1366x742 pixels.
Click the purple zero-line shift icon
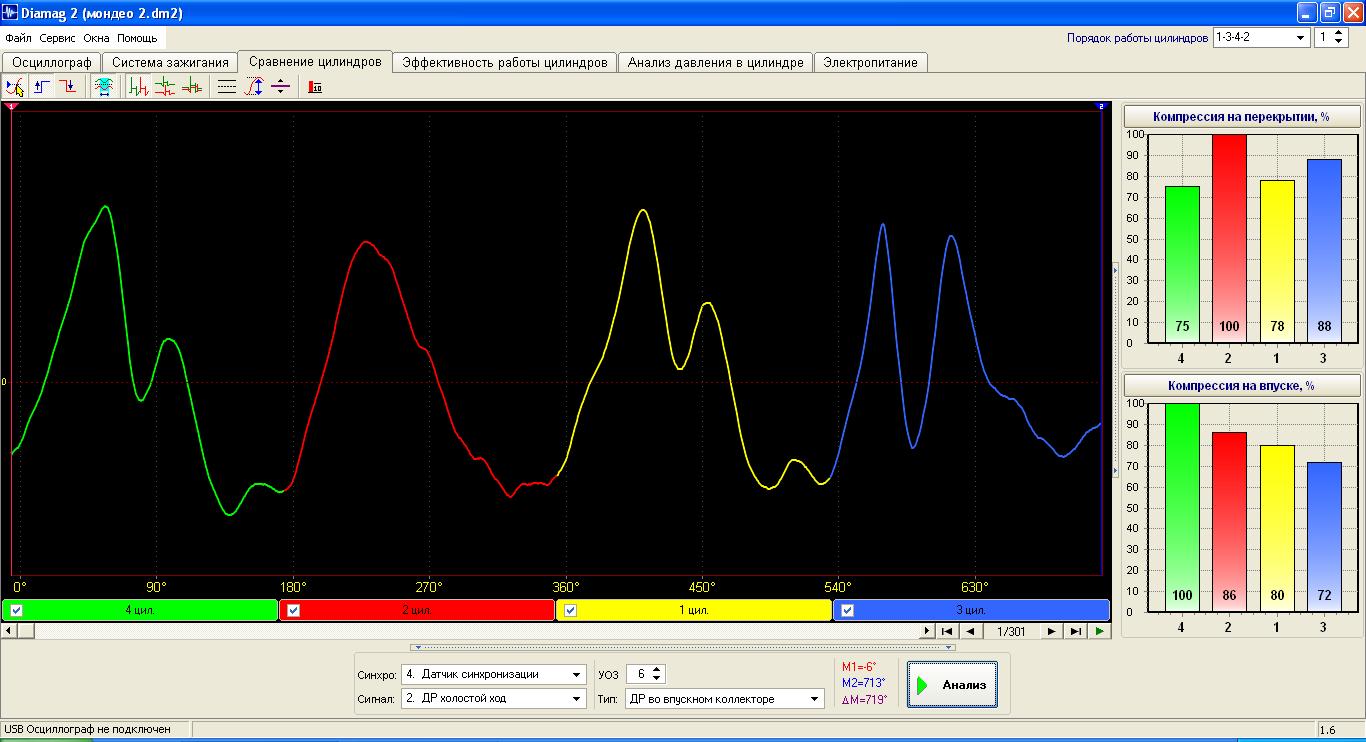pyautogui.click(x=280, y=87)
